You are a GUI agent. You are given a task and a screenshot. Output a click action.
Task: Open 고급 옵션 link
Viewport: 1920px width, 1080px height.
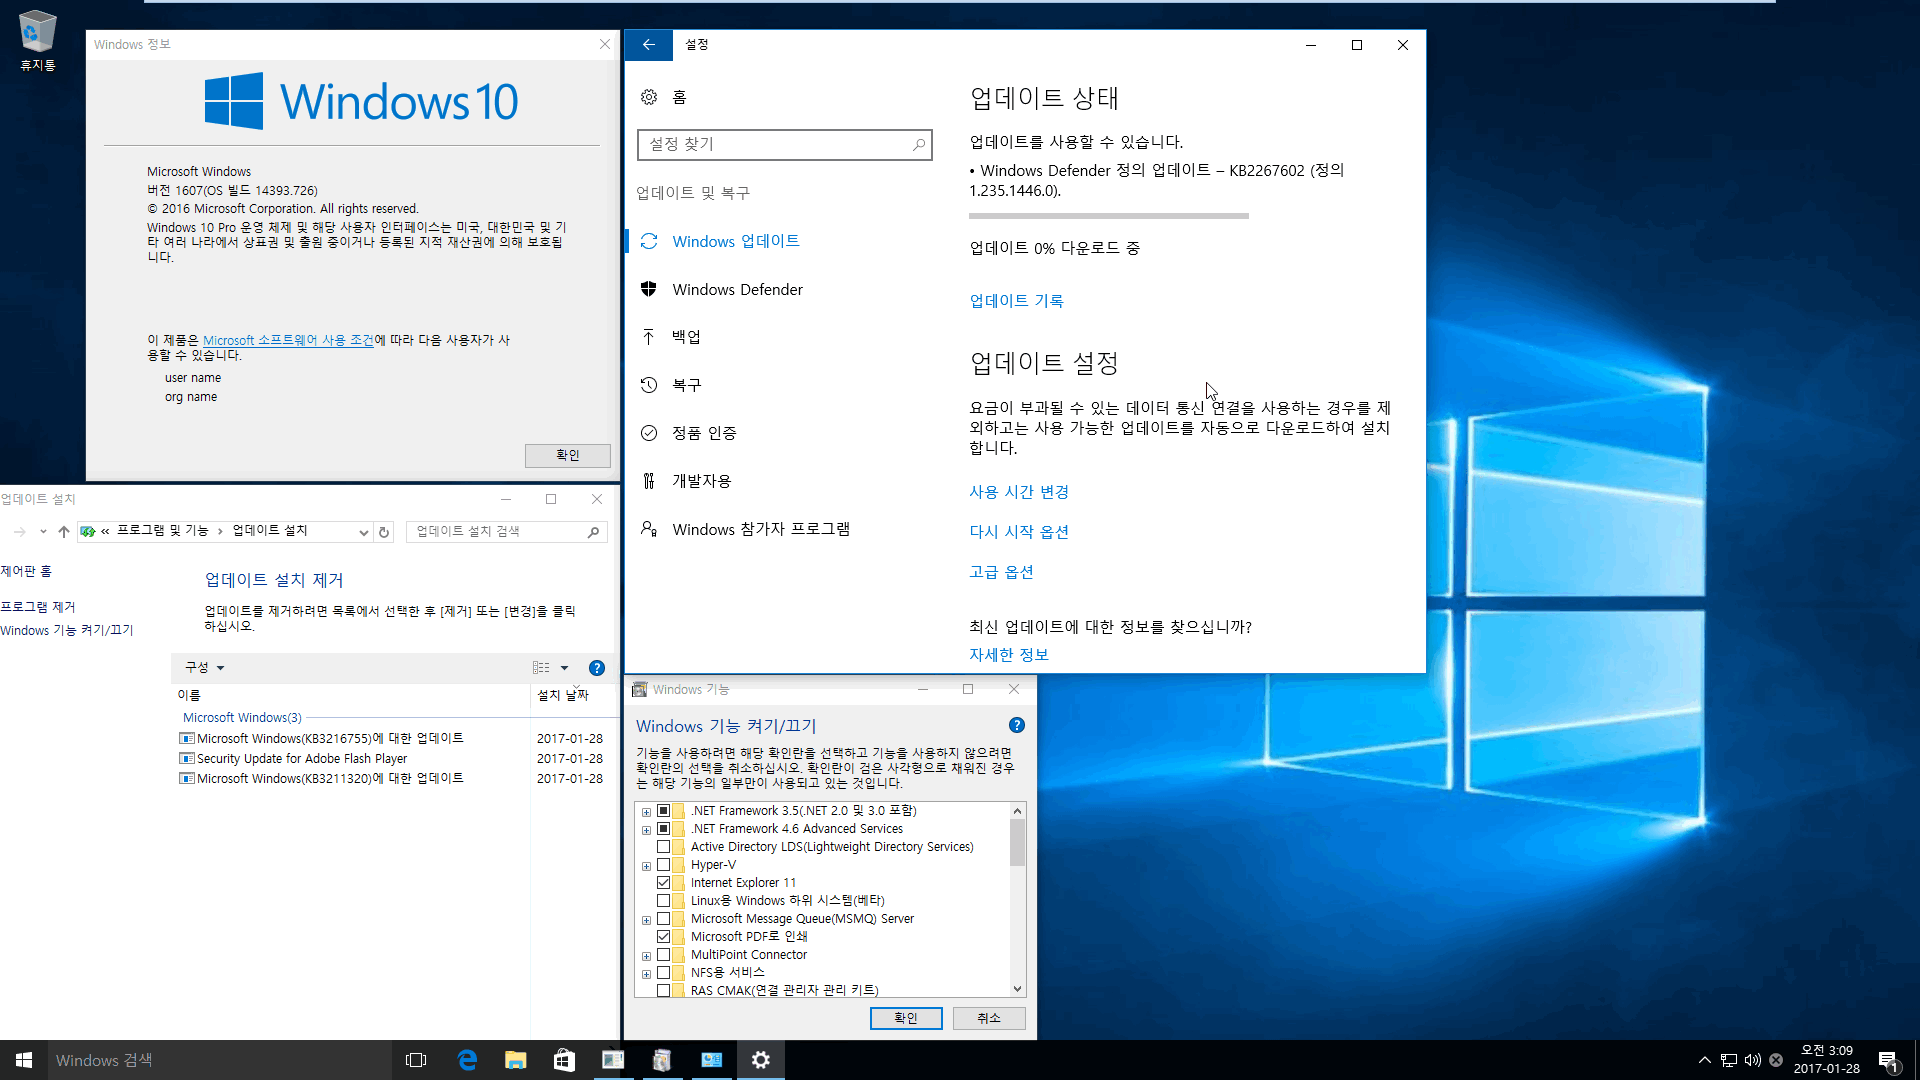point(1001,572)
